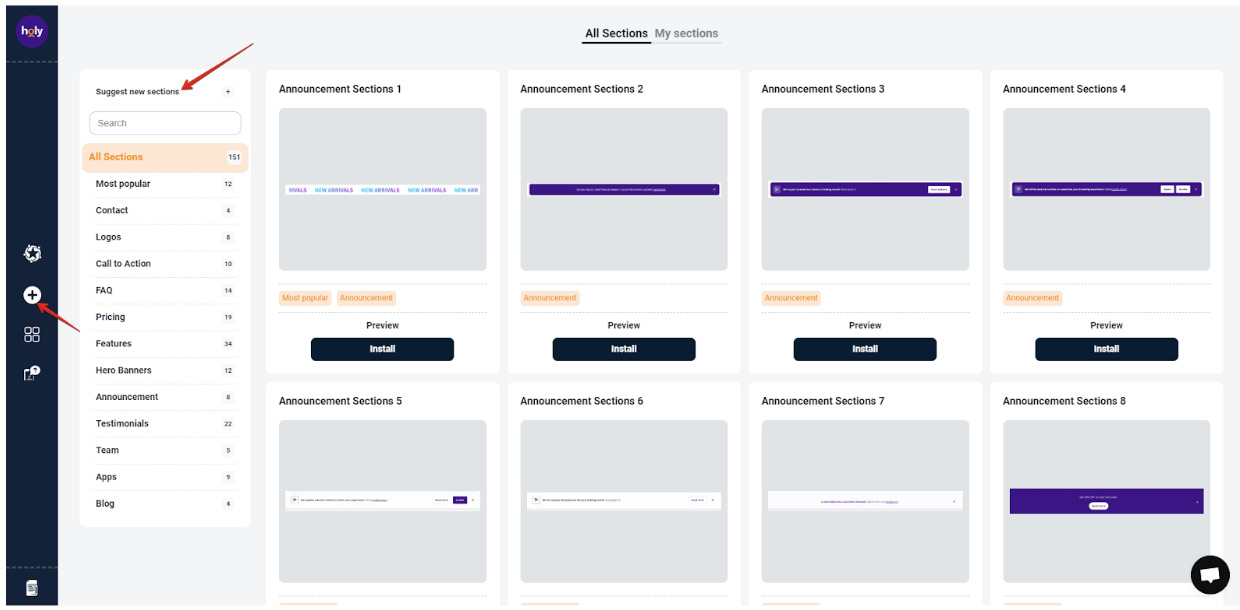Viewport: 1240px width, 610px height.
Task: Select the Hero Banners category
Action: 165,370
